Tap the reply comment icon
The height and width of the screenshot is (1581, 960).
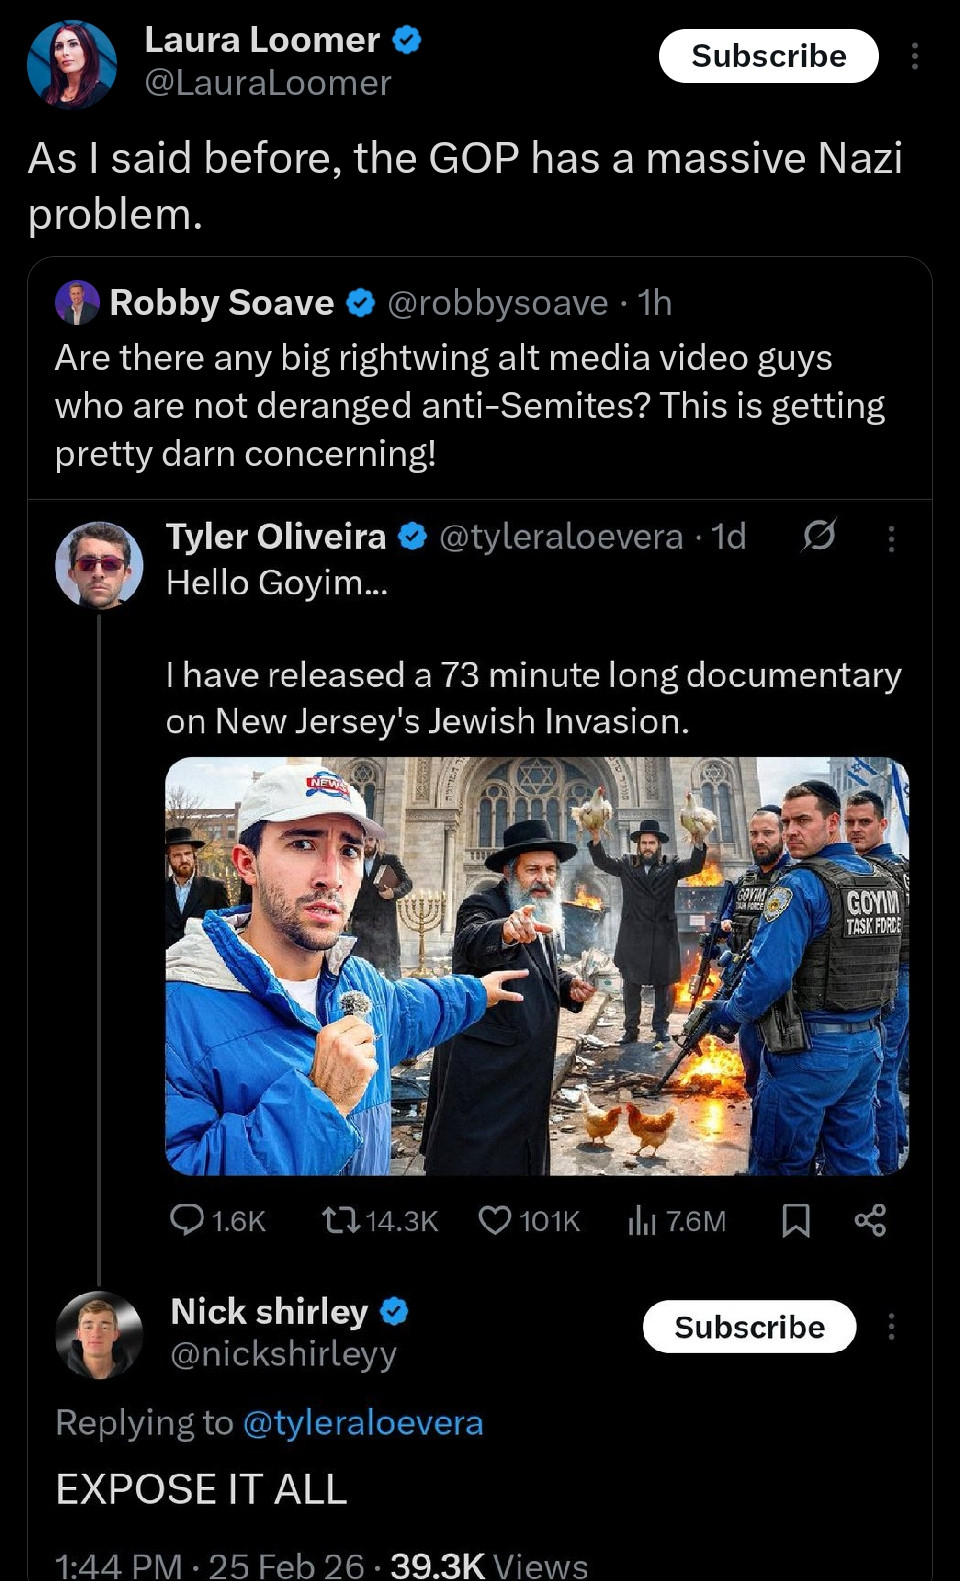pyautogui.click(x=188, y=1219)
